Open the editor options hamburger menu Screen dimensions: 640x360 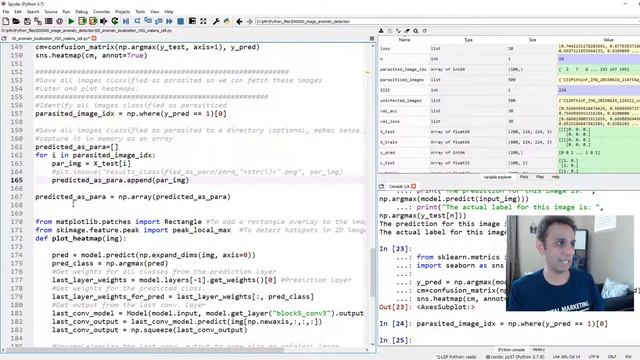tap(372, 38)
